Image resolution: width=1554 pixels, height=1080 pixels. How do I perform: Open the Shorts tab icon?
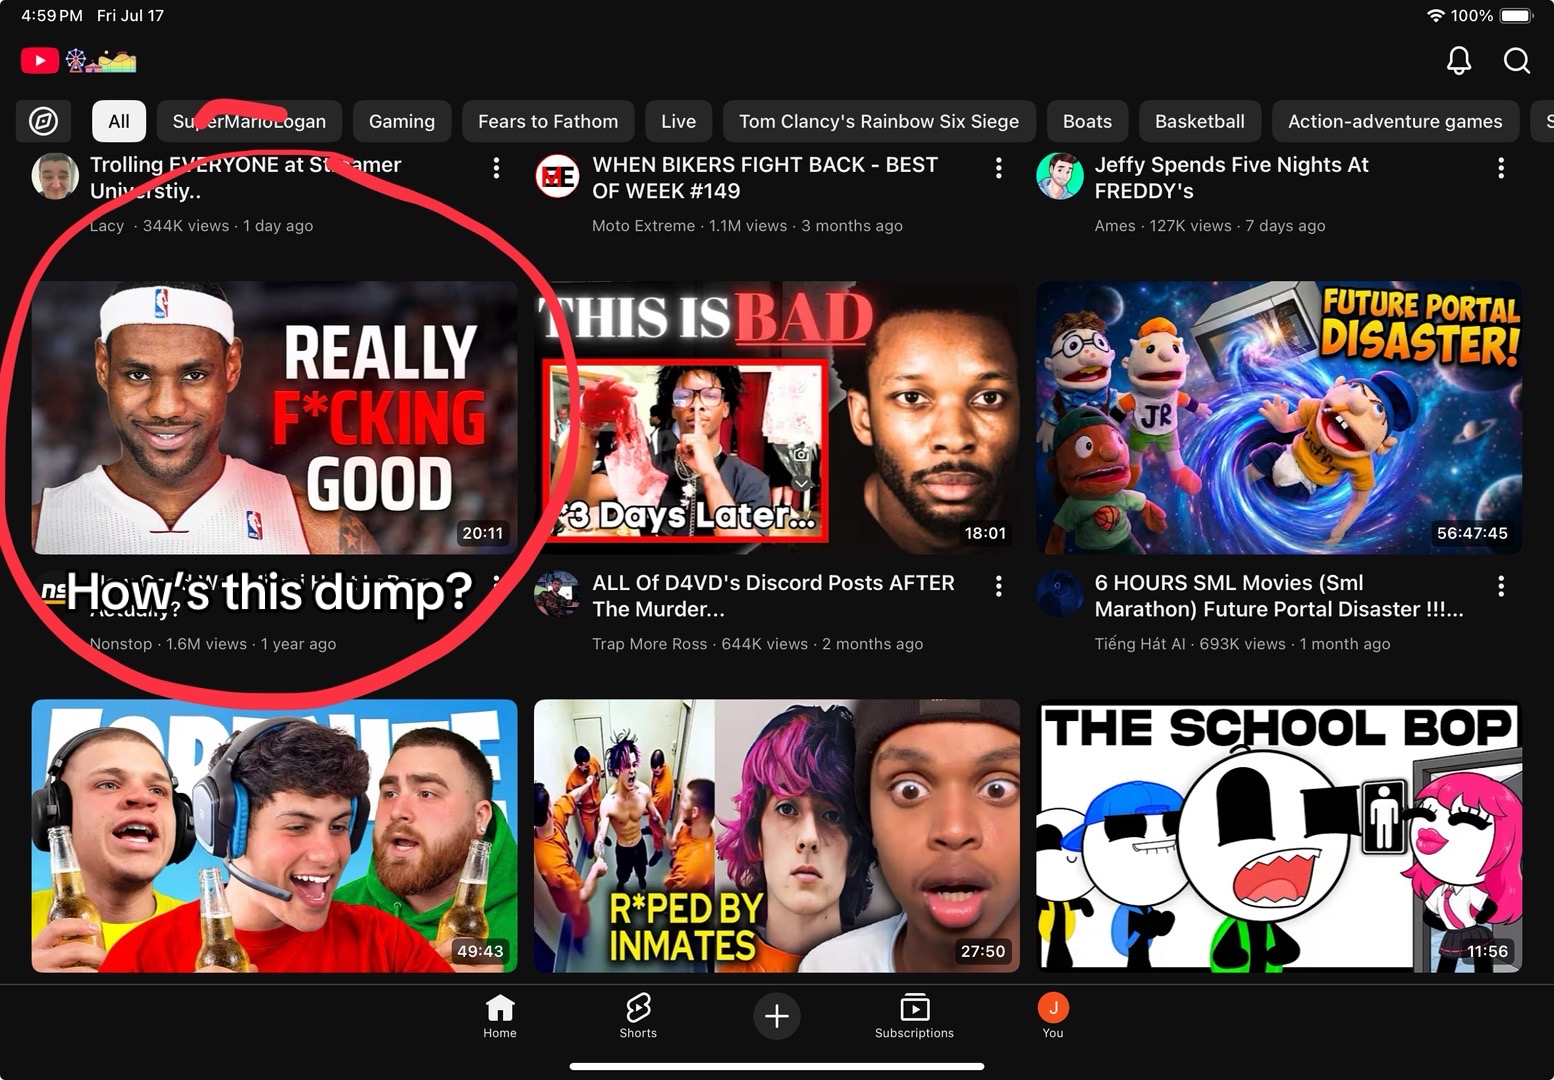(638, 1016)
